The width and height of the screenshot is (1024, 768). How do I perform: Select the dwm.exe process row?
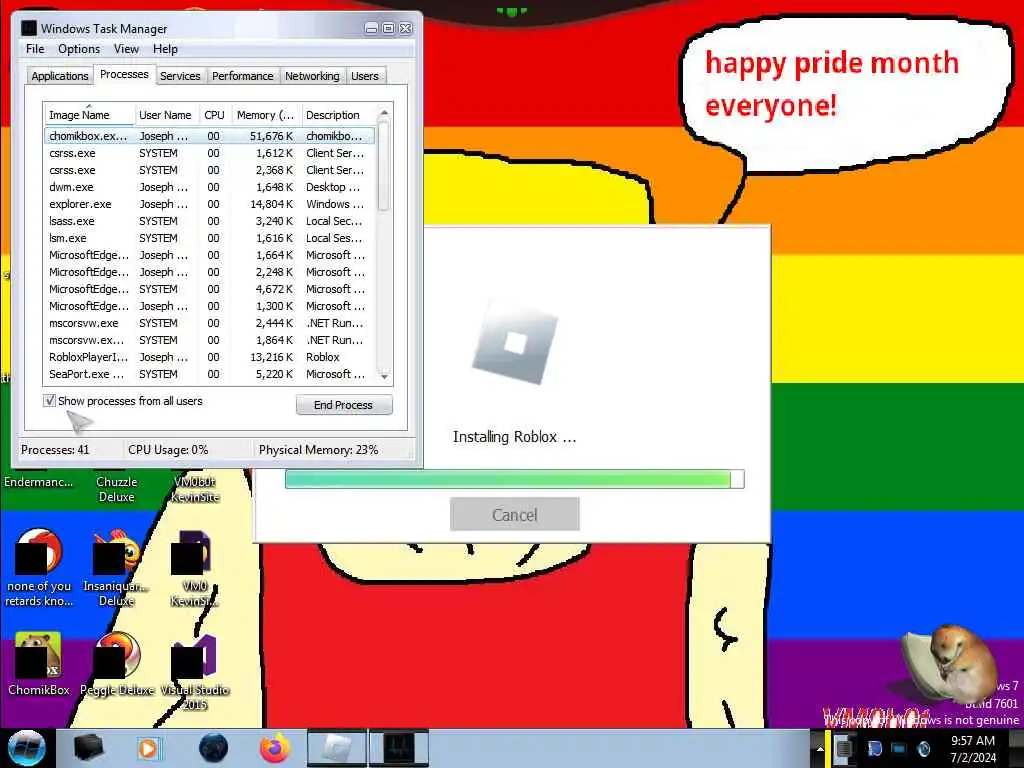coord(209,187)
